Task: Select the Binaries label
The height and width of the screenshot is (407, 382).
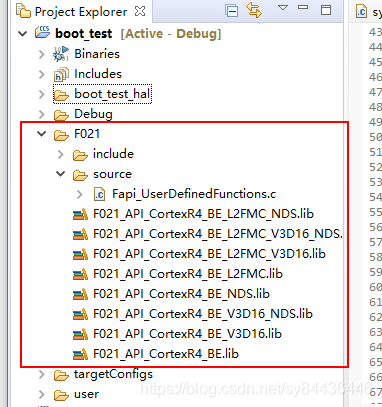Action: pyautogui.click(x=97, y=54)
